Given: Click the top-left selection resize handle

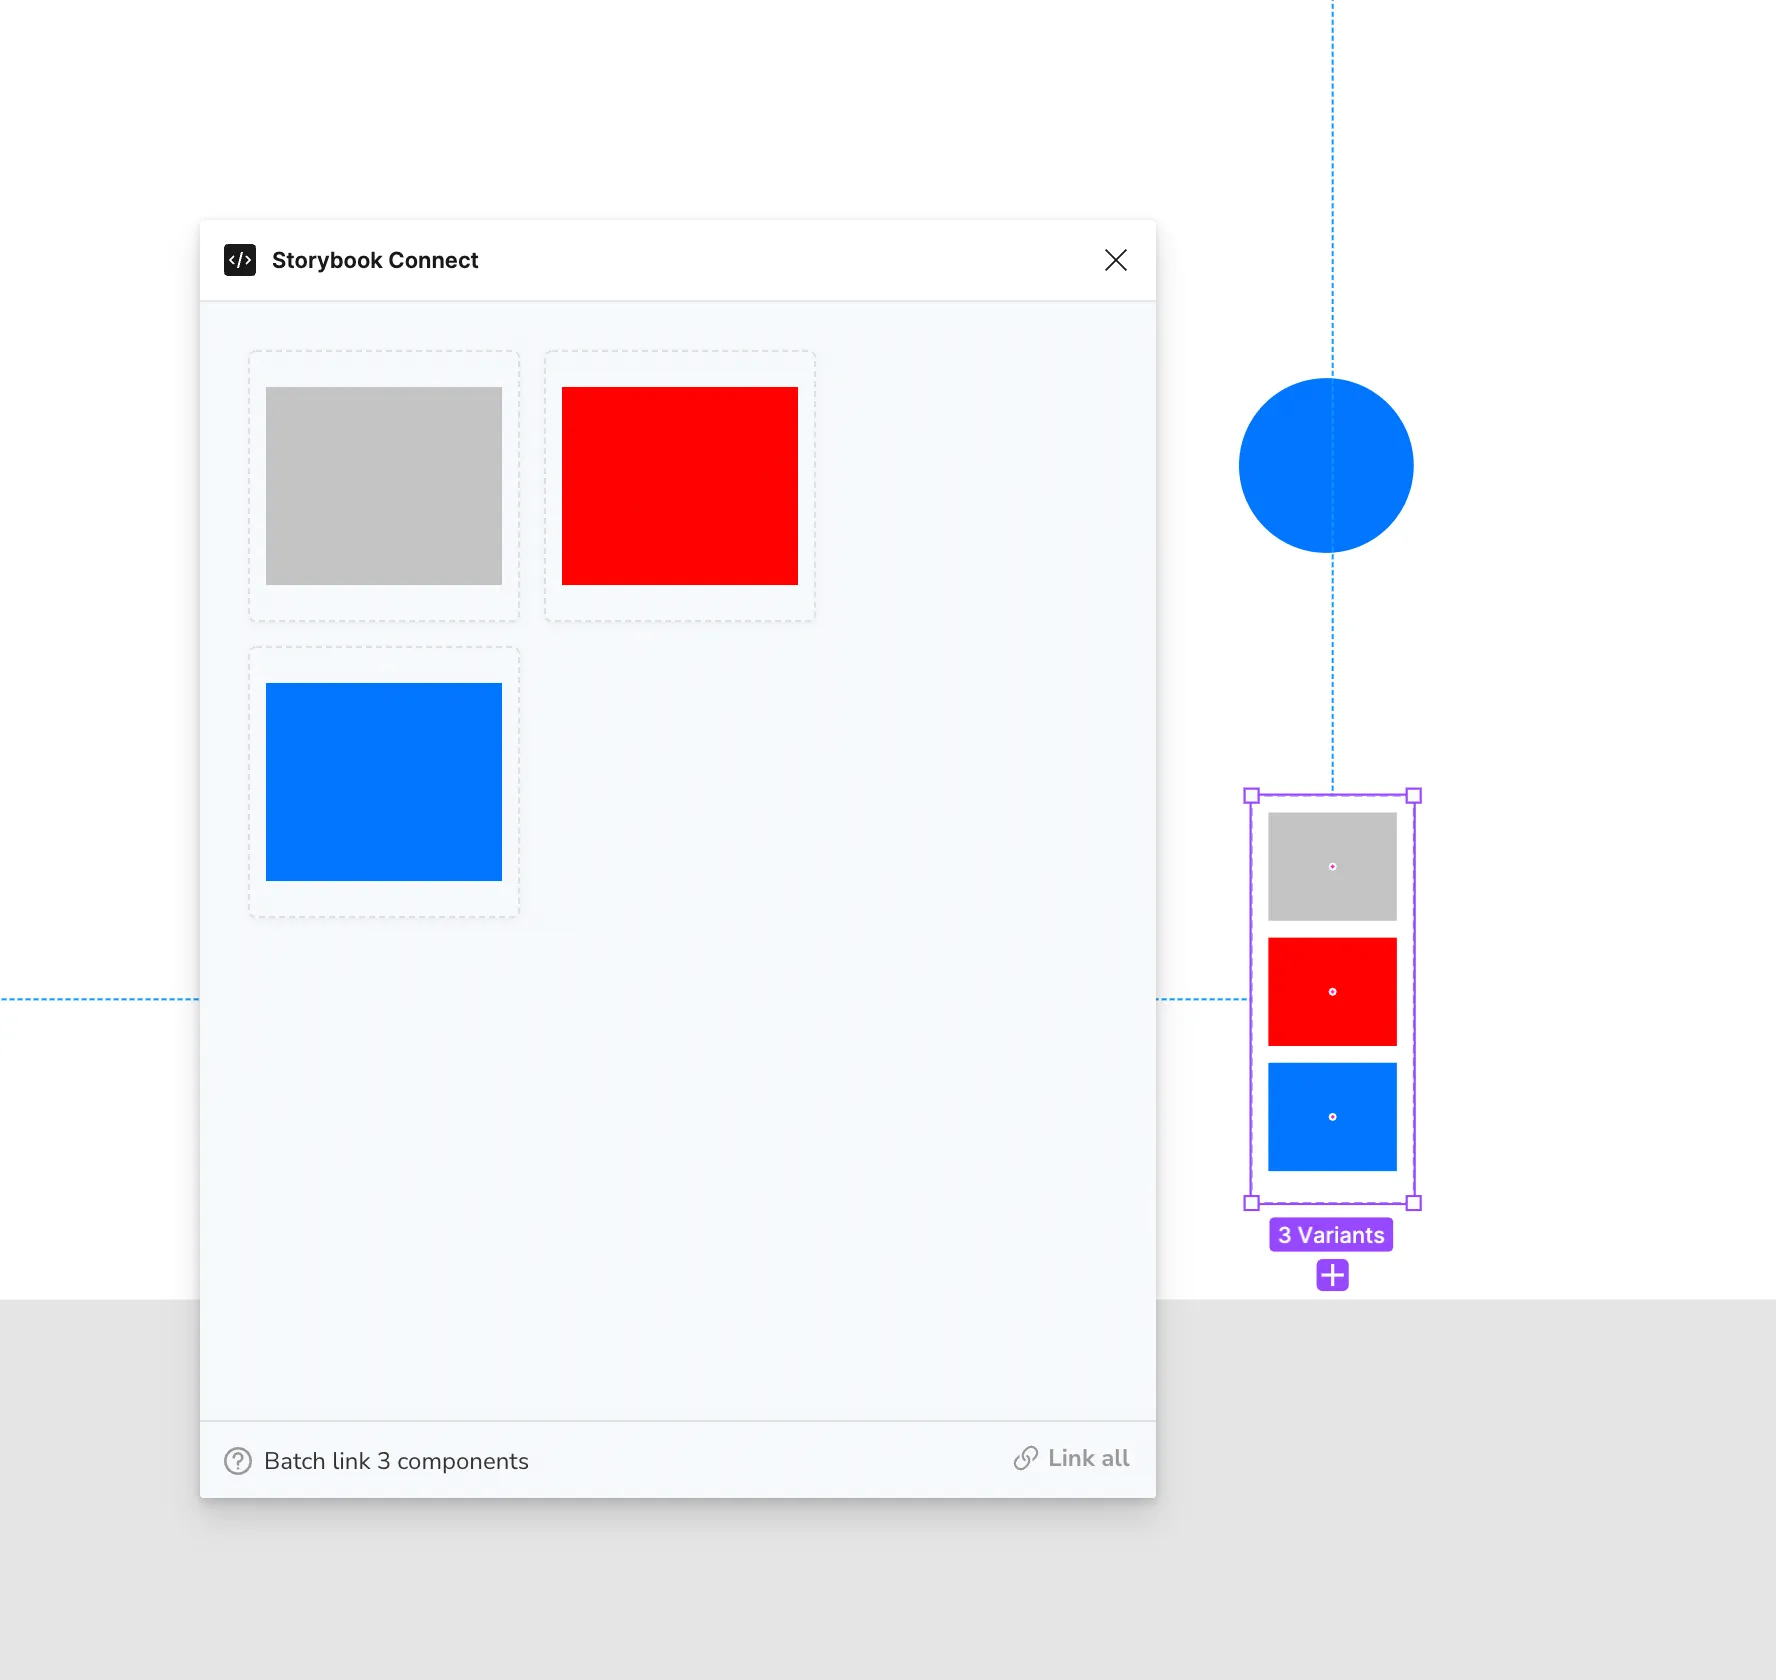Looking at the screenshot, I should (1251, 796).
